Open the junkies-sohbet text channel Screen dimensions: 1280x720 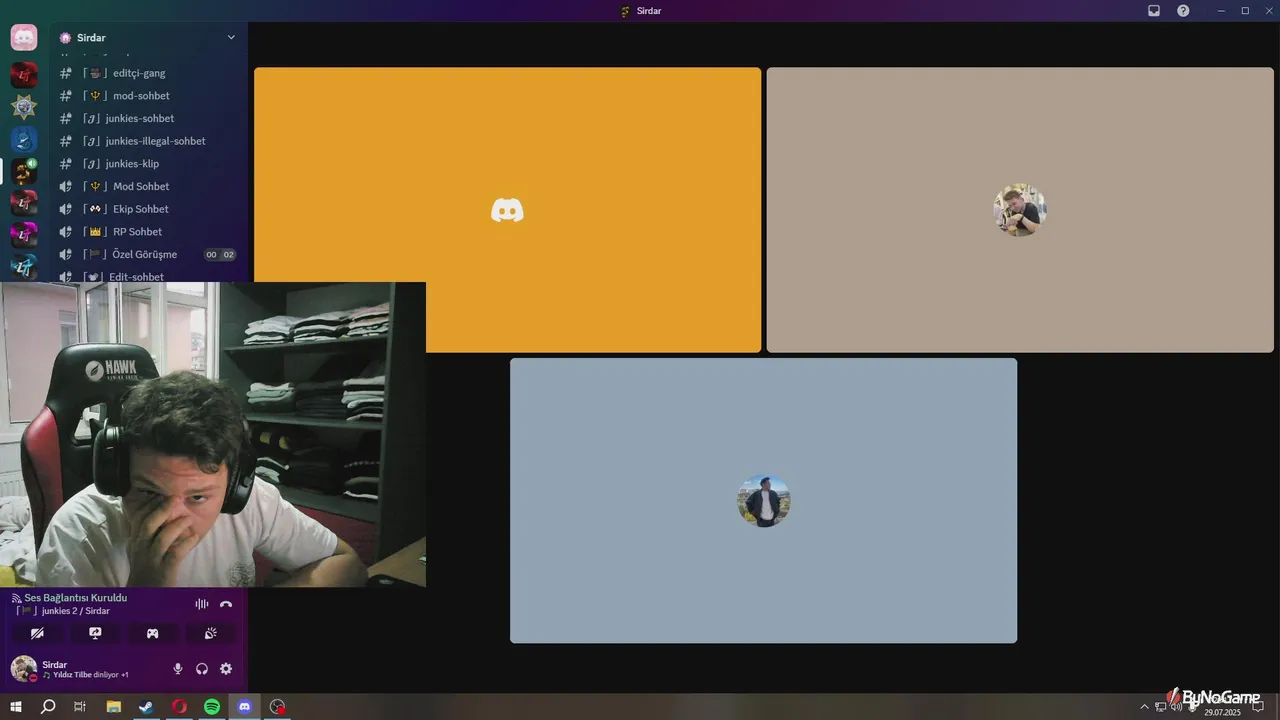click(148, 118)
